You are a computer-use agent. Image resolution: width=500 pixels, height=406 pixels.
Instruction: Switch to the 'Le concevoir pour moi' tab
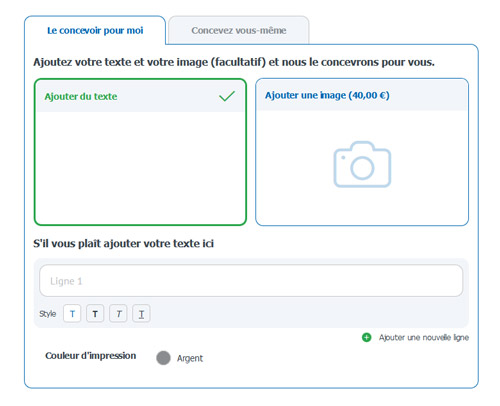(x=95, y=30)
